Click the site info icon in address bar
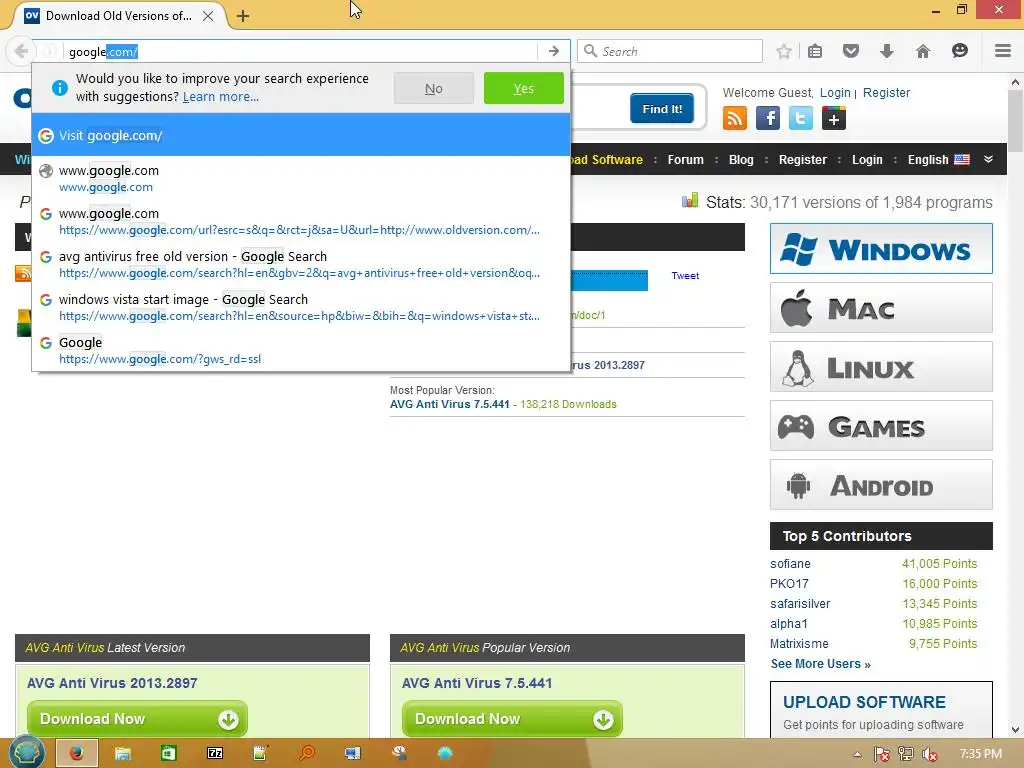The width and height of the screenshot is (1024, 768). click(x=50, y=51)
